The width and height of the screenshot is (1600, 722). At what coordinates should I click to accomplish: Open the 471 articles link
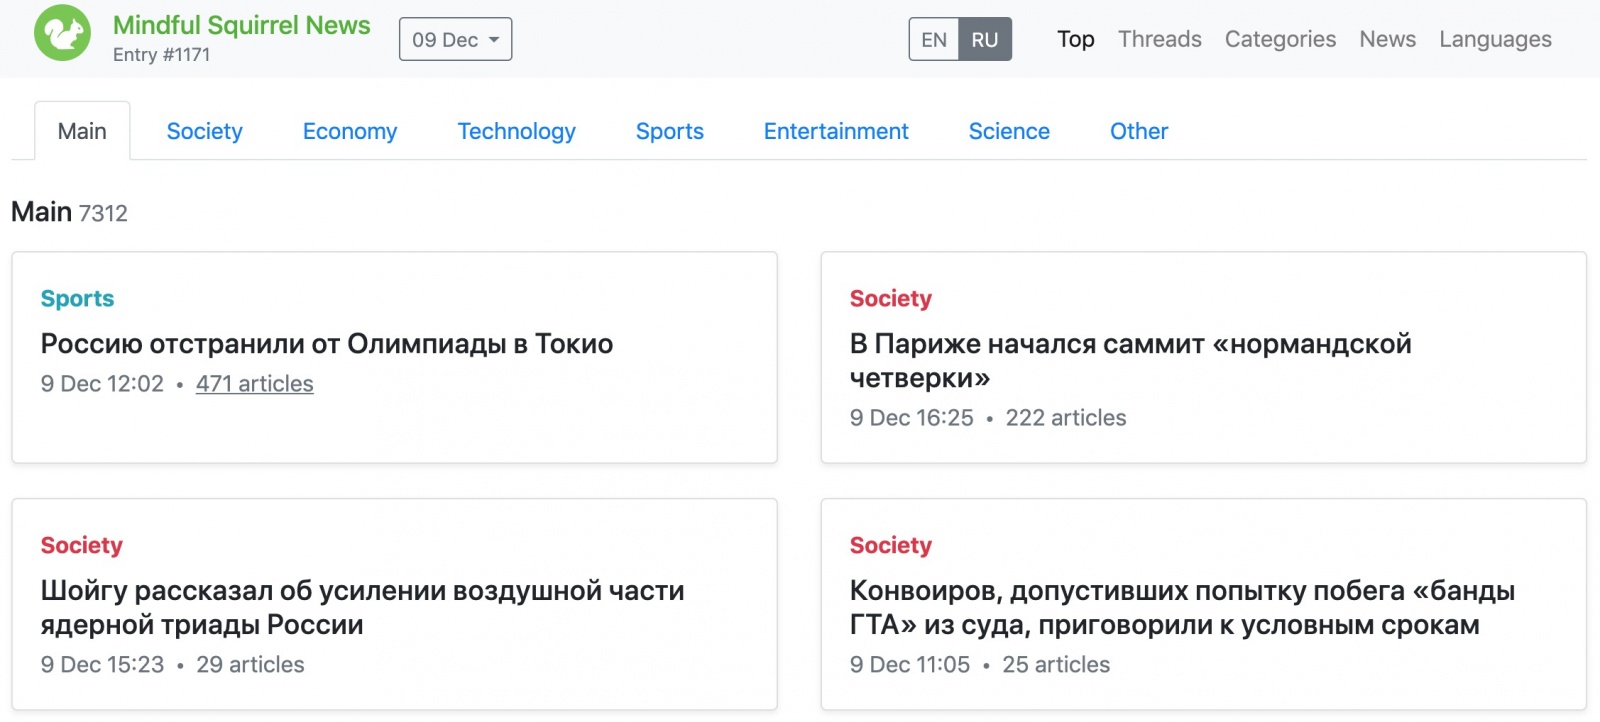click(x=254, y=384)
